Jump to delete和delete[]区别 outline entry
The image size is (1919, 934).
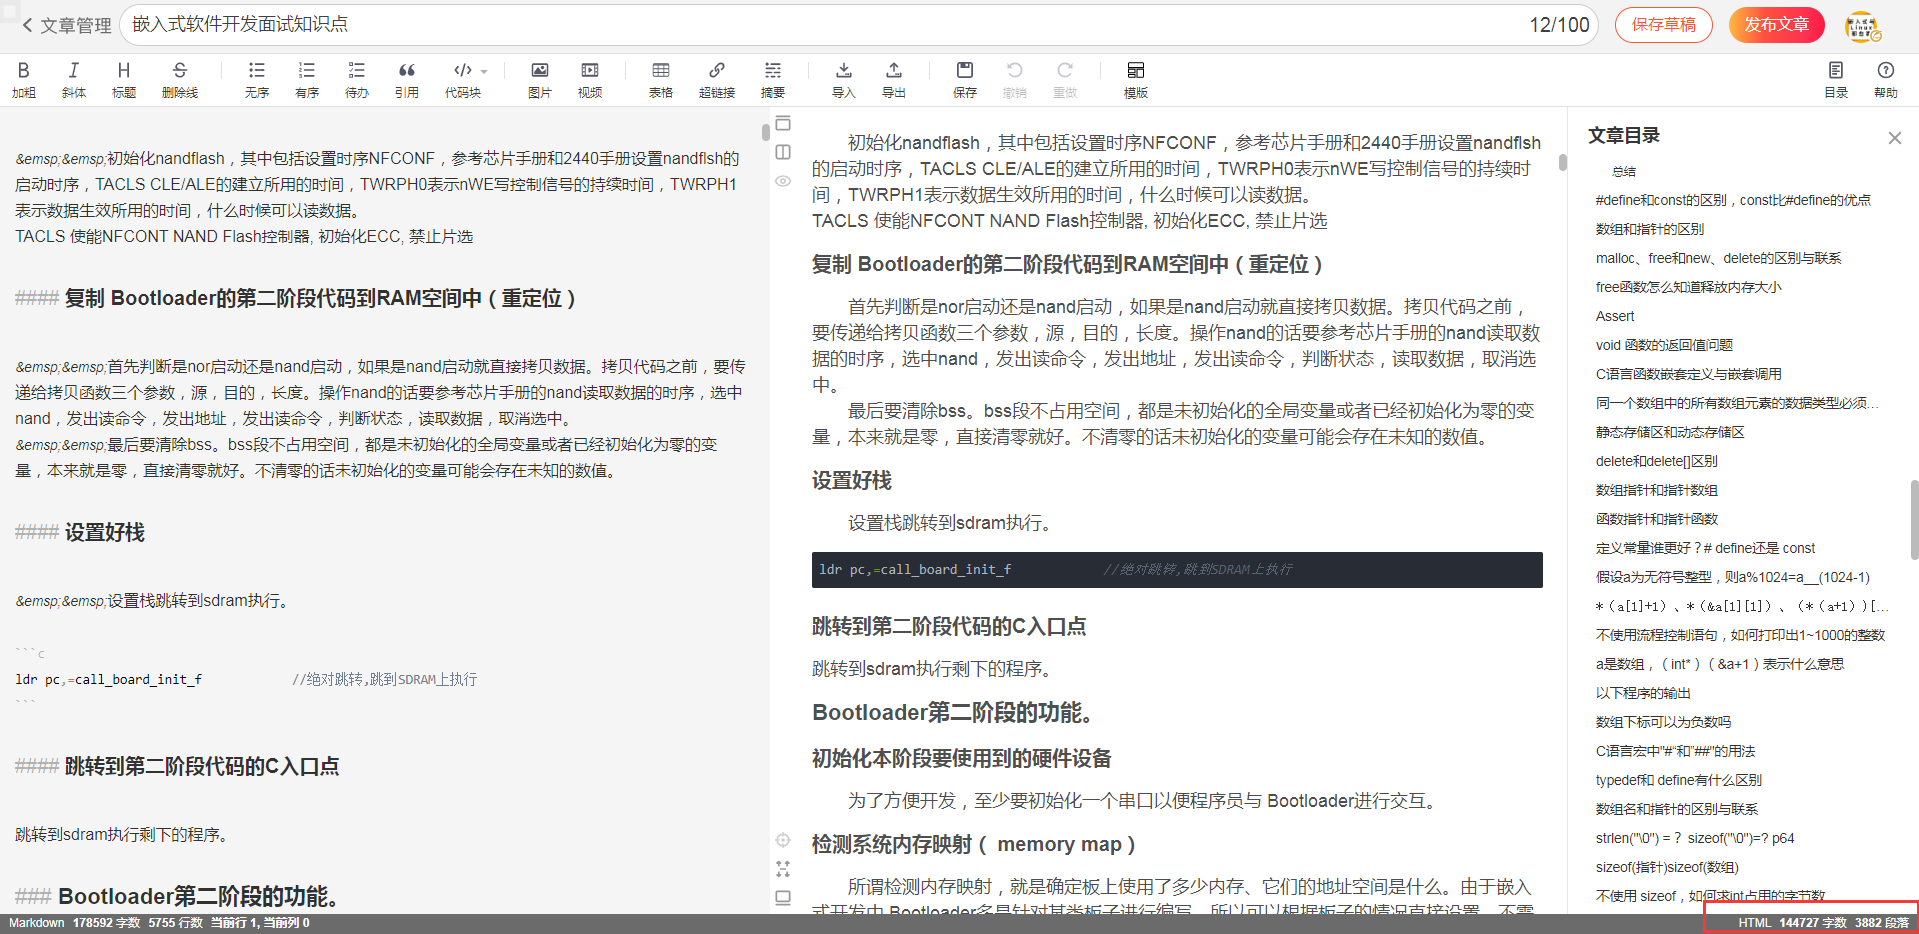coord(1657,461)
